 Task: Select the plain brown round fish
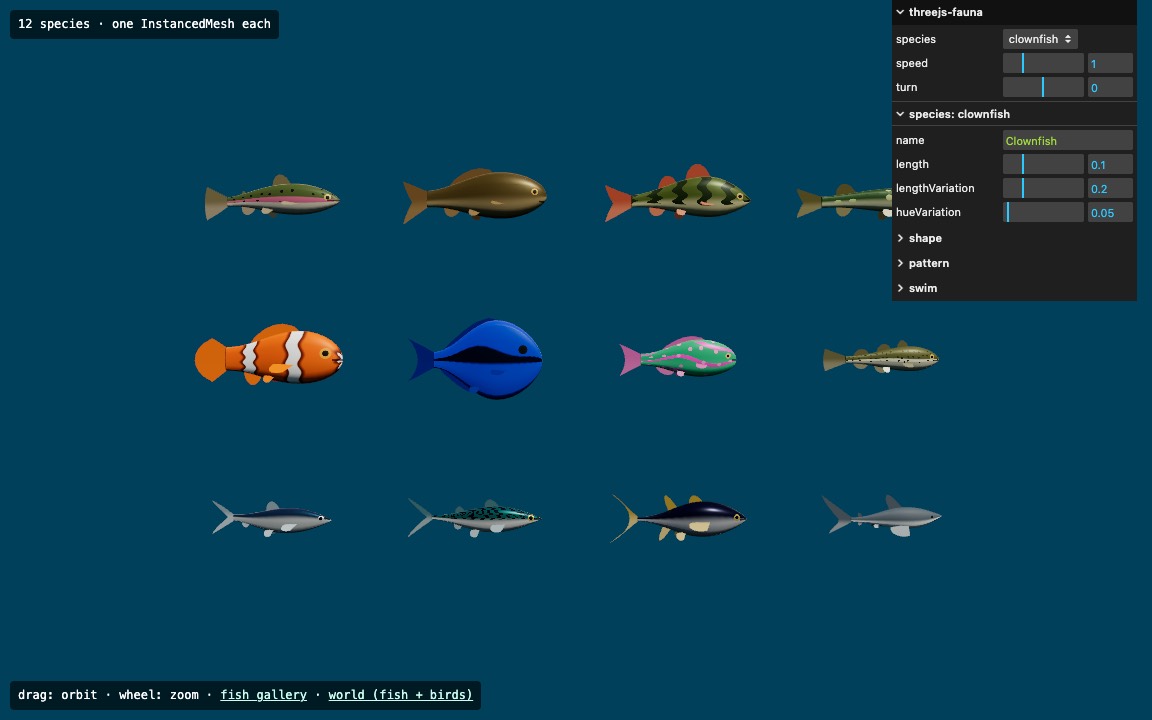tap(475, 195)
